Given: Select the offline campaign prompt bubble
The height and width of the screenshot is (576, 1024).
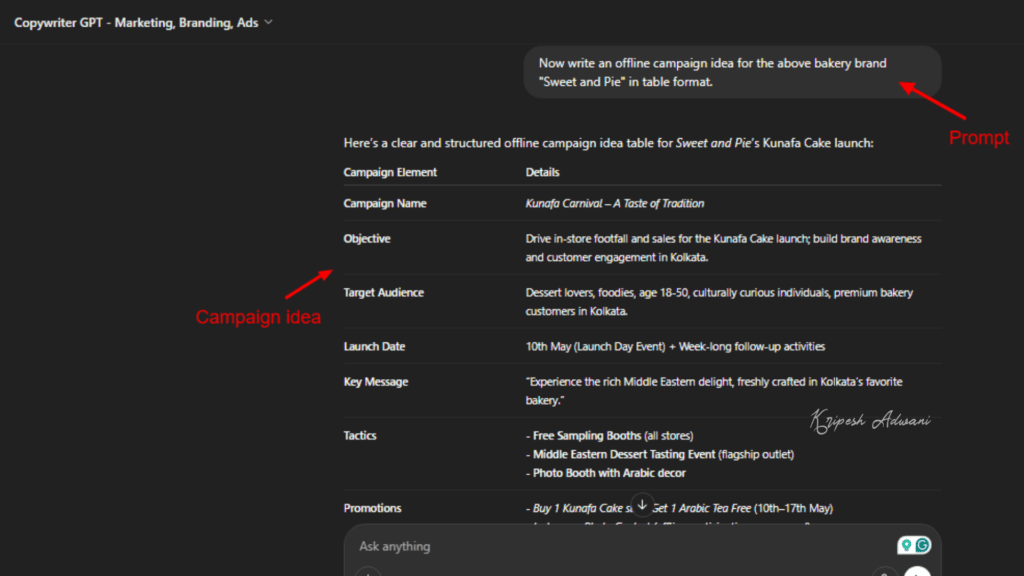Looking at the screenshot, I should 731,72.
